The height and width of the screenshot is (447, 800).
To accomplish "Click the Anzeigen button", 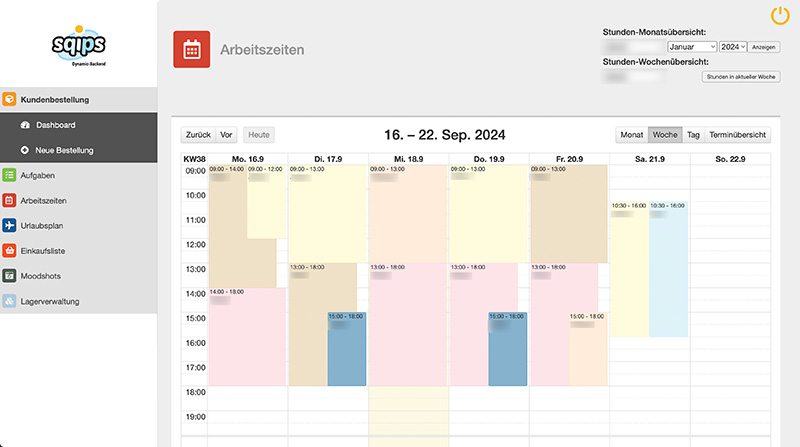I will (764, 46).
